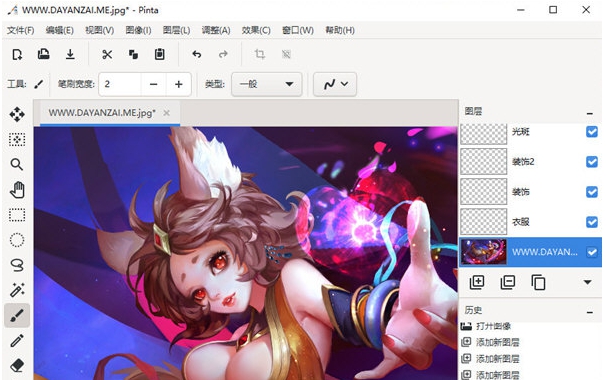Screen dimensions: 606x380
Task: Paste from clipboard icon
Action: [x=160, y=54]
